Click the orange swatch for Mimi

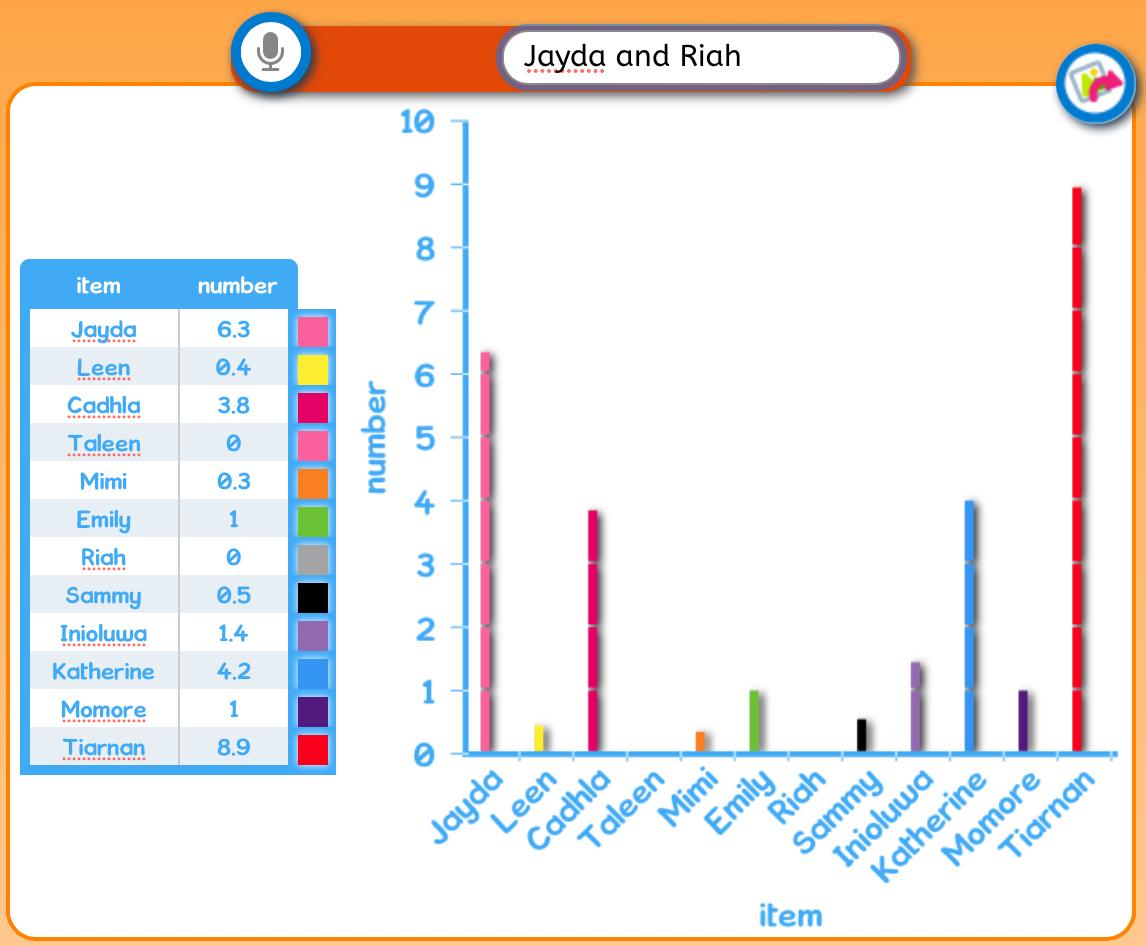(x=313, y=483)
